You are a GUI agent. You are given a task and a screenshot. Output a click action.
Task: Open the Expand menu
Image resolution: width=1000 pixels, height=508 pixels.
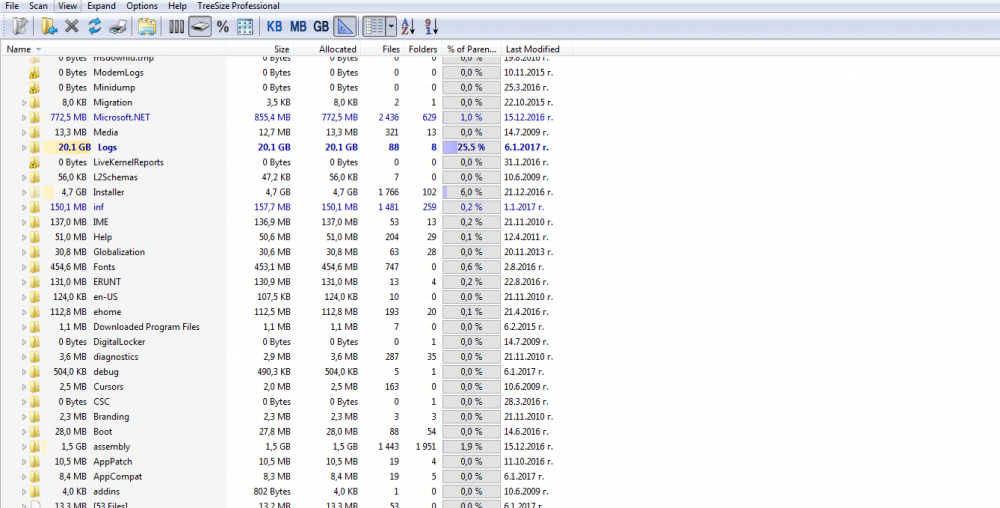coord(101,6)
